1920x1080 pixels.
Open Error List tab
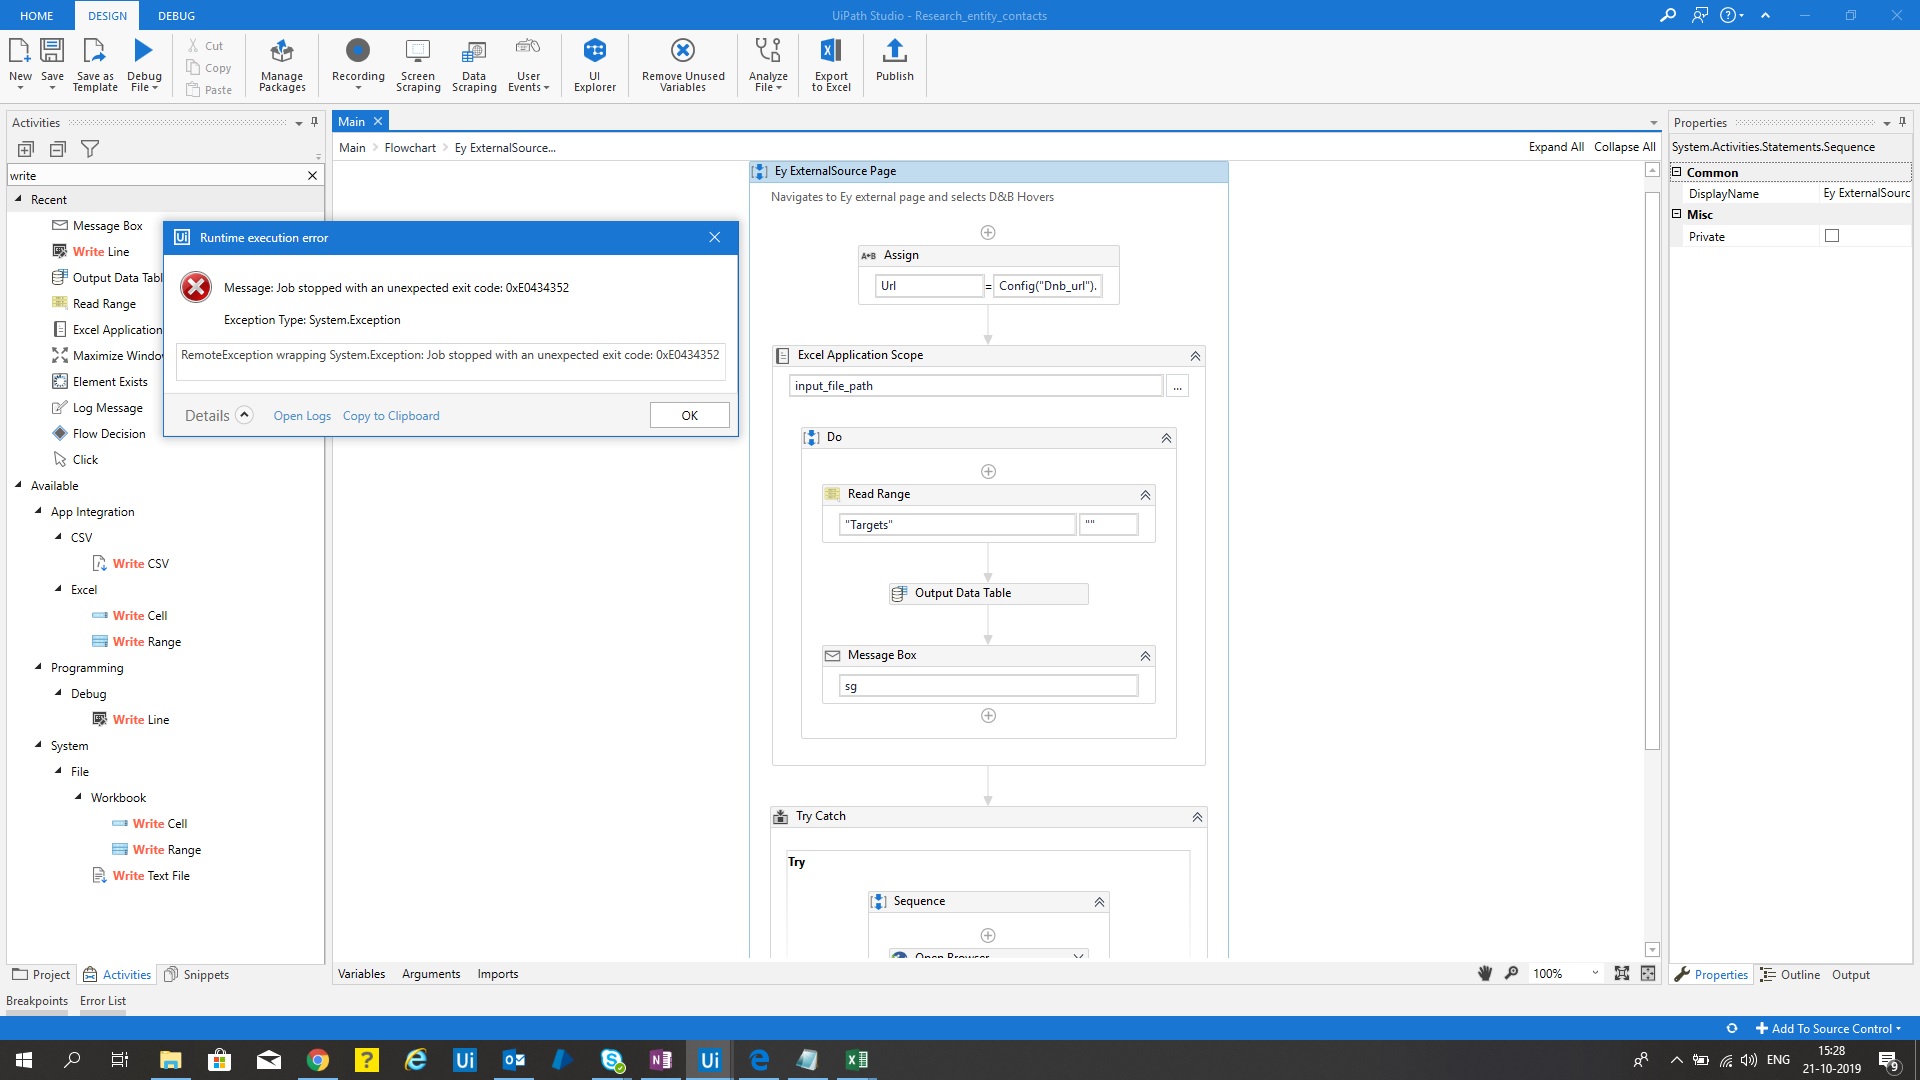coord(103,1000)
